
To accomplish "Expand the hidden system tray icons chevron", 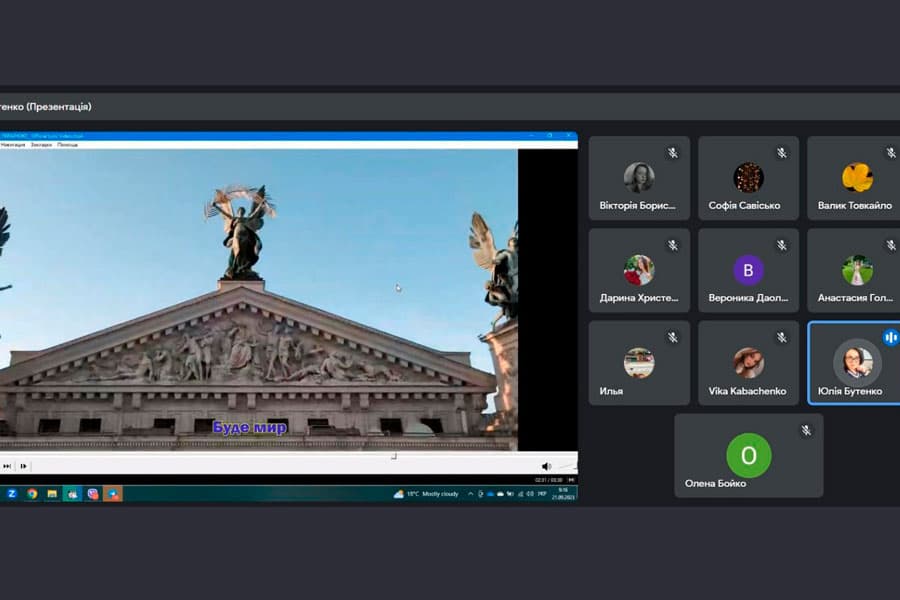I will click(471, 494).
